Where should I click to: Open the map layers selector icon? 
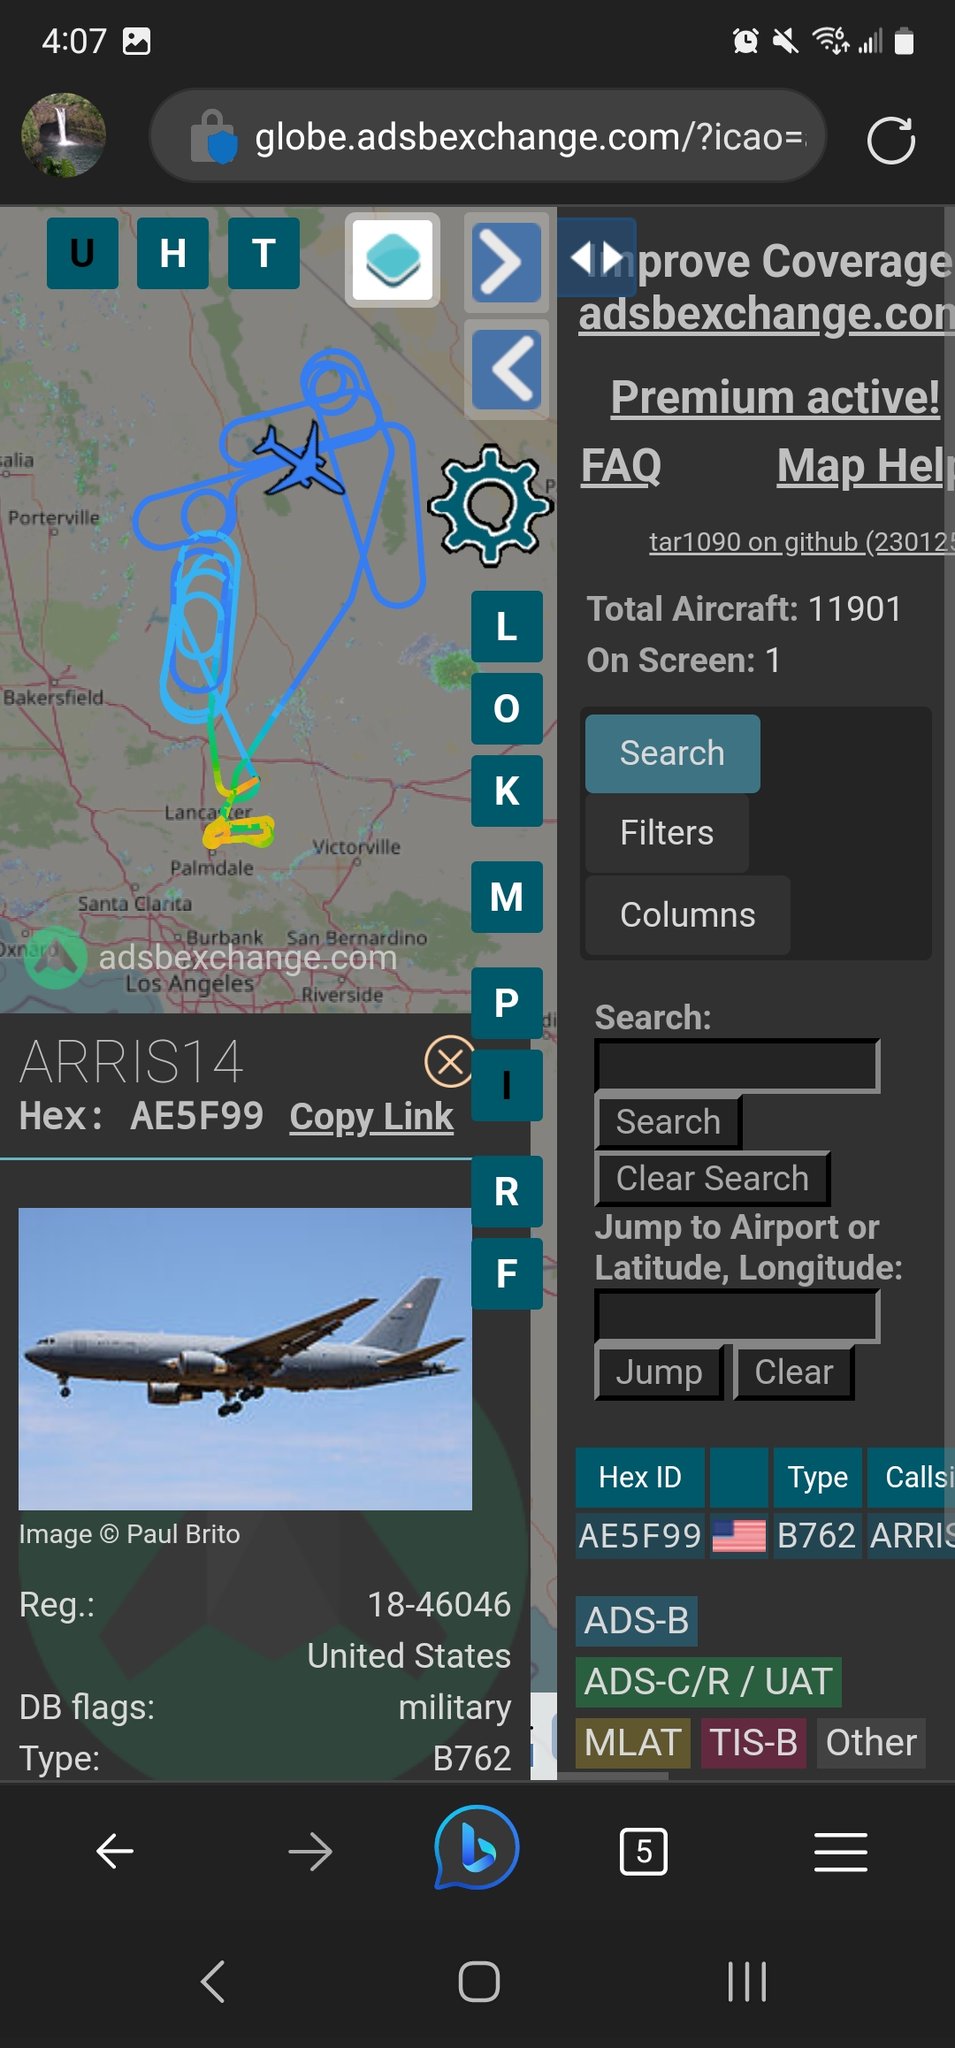[392, 260]
